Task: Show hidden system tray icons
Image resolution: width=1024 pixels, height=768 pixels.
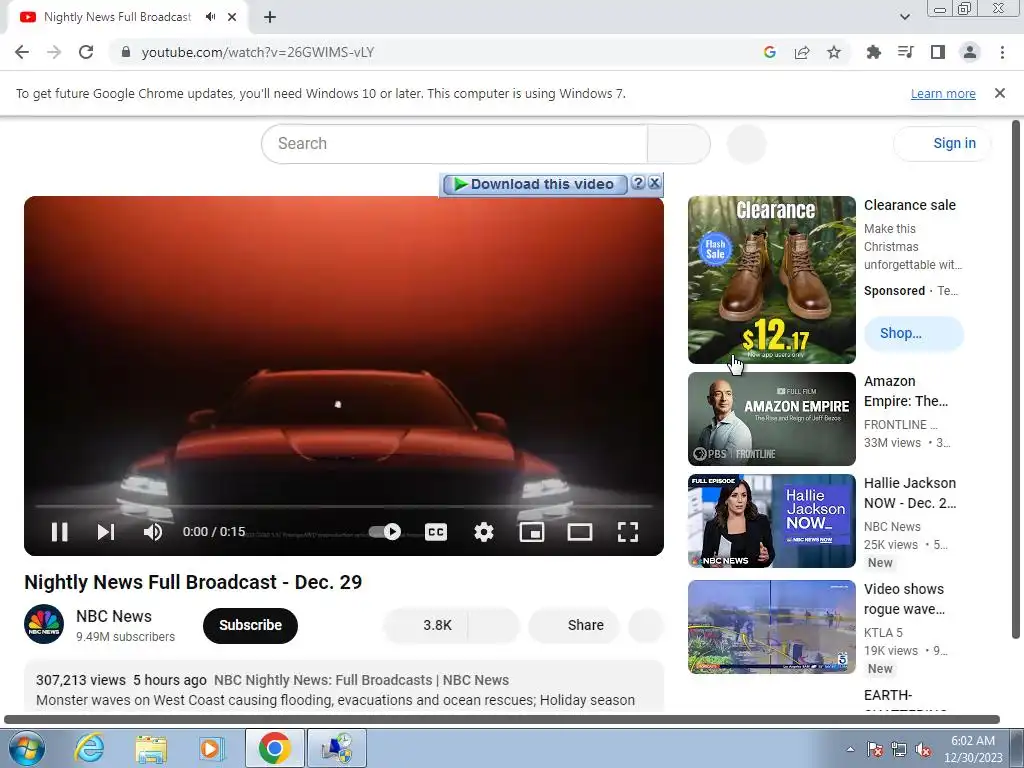Action: pyautogui.click(x=850, y=749)
